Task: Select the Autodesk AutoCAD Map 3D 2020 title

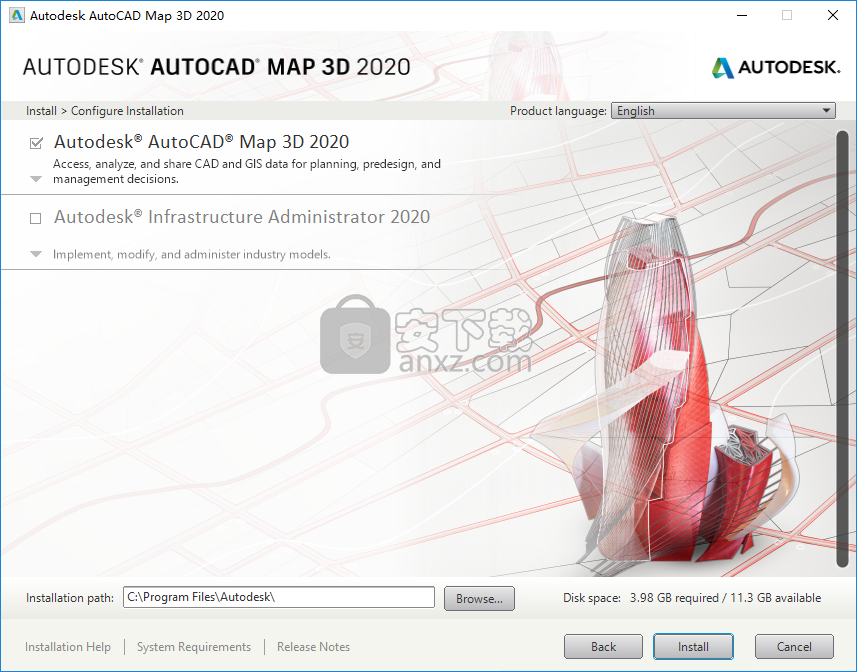Action: coord(201,142)
